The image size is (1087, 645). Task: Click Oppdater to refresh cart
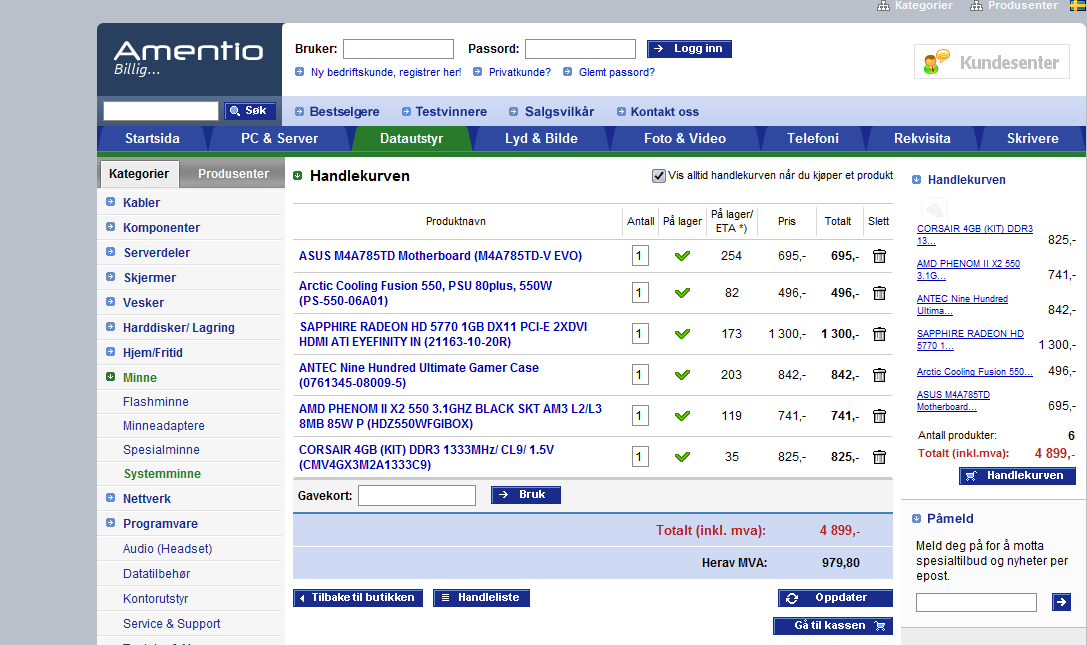point(835,598)
